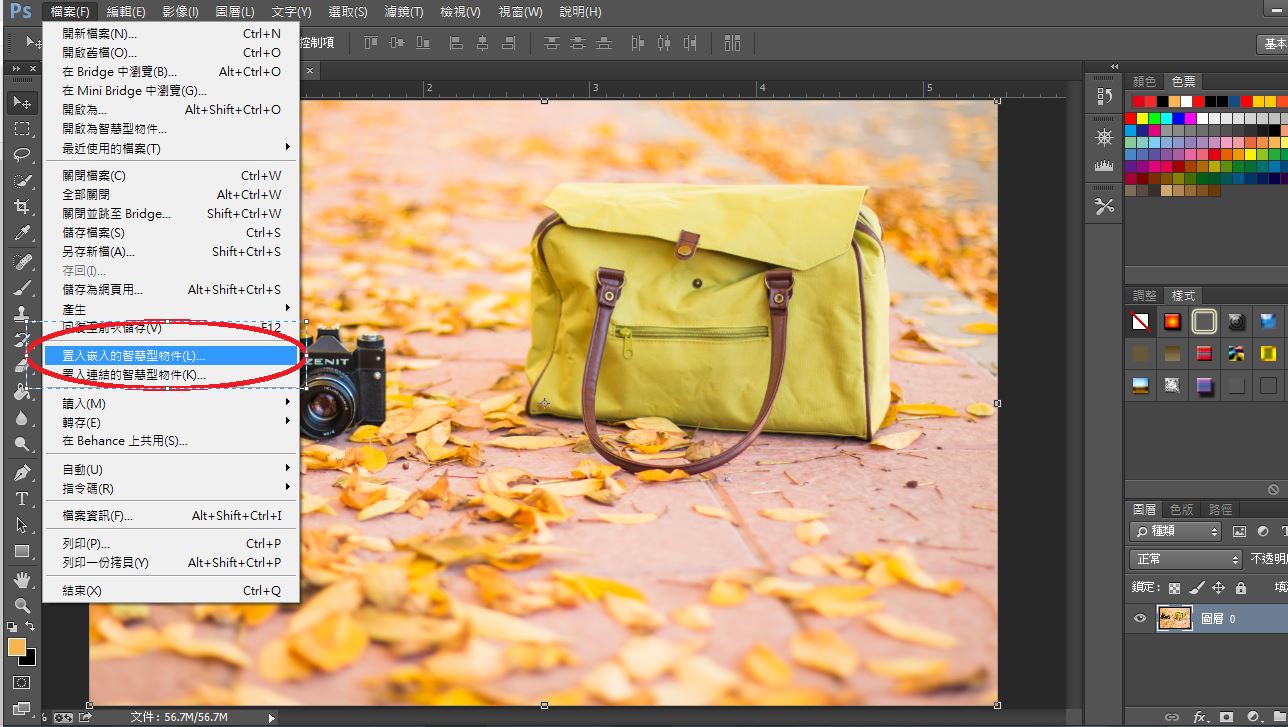Toggle adjustment layer filter
The image size is (1288, 727).
1264,532
